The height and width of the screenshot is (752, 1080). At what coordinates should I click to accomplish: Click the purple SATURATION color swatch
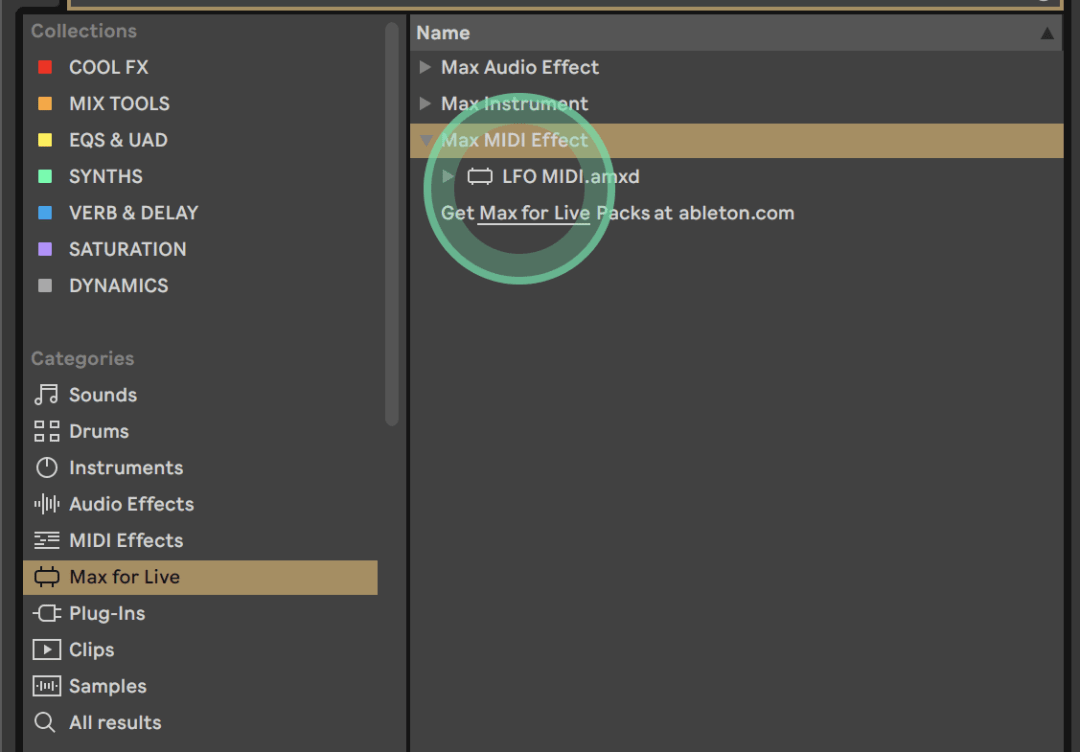pyautogui.click(x=45, y=249)
